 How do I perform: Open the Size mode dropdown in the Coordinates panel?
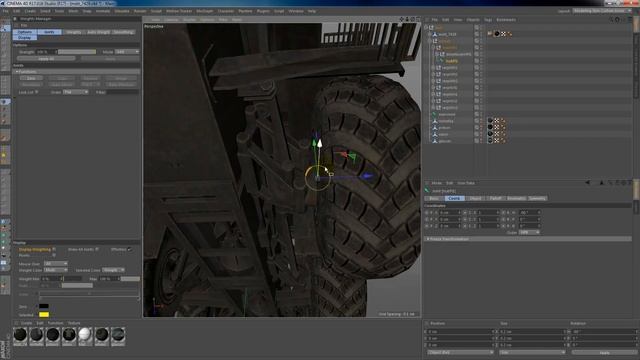click(531, 352)
